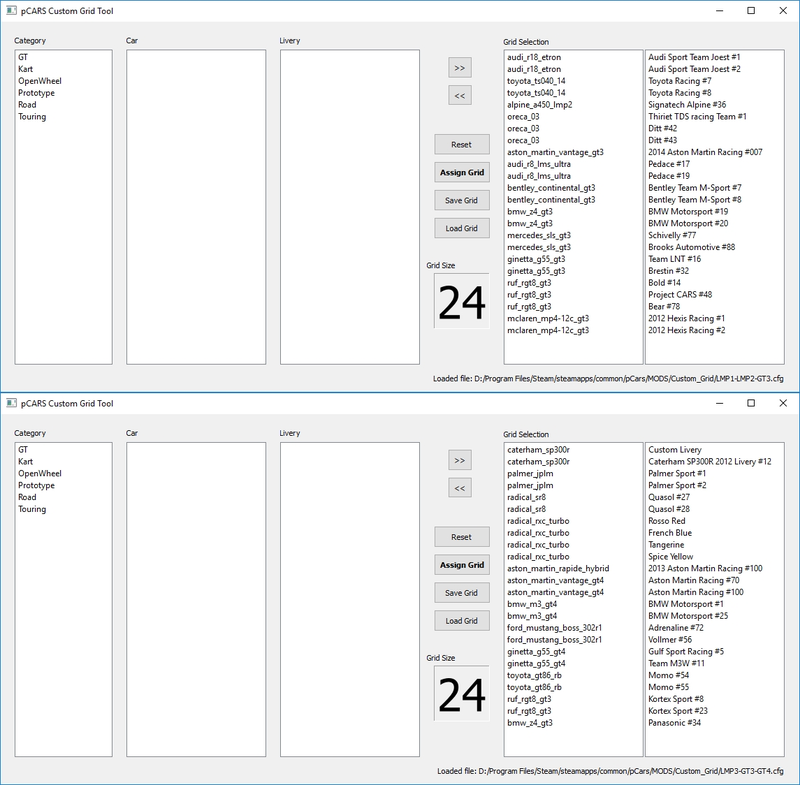
Task: Click Load Grid in the top window
Action: [462, 228]
